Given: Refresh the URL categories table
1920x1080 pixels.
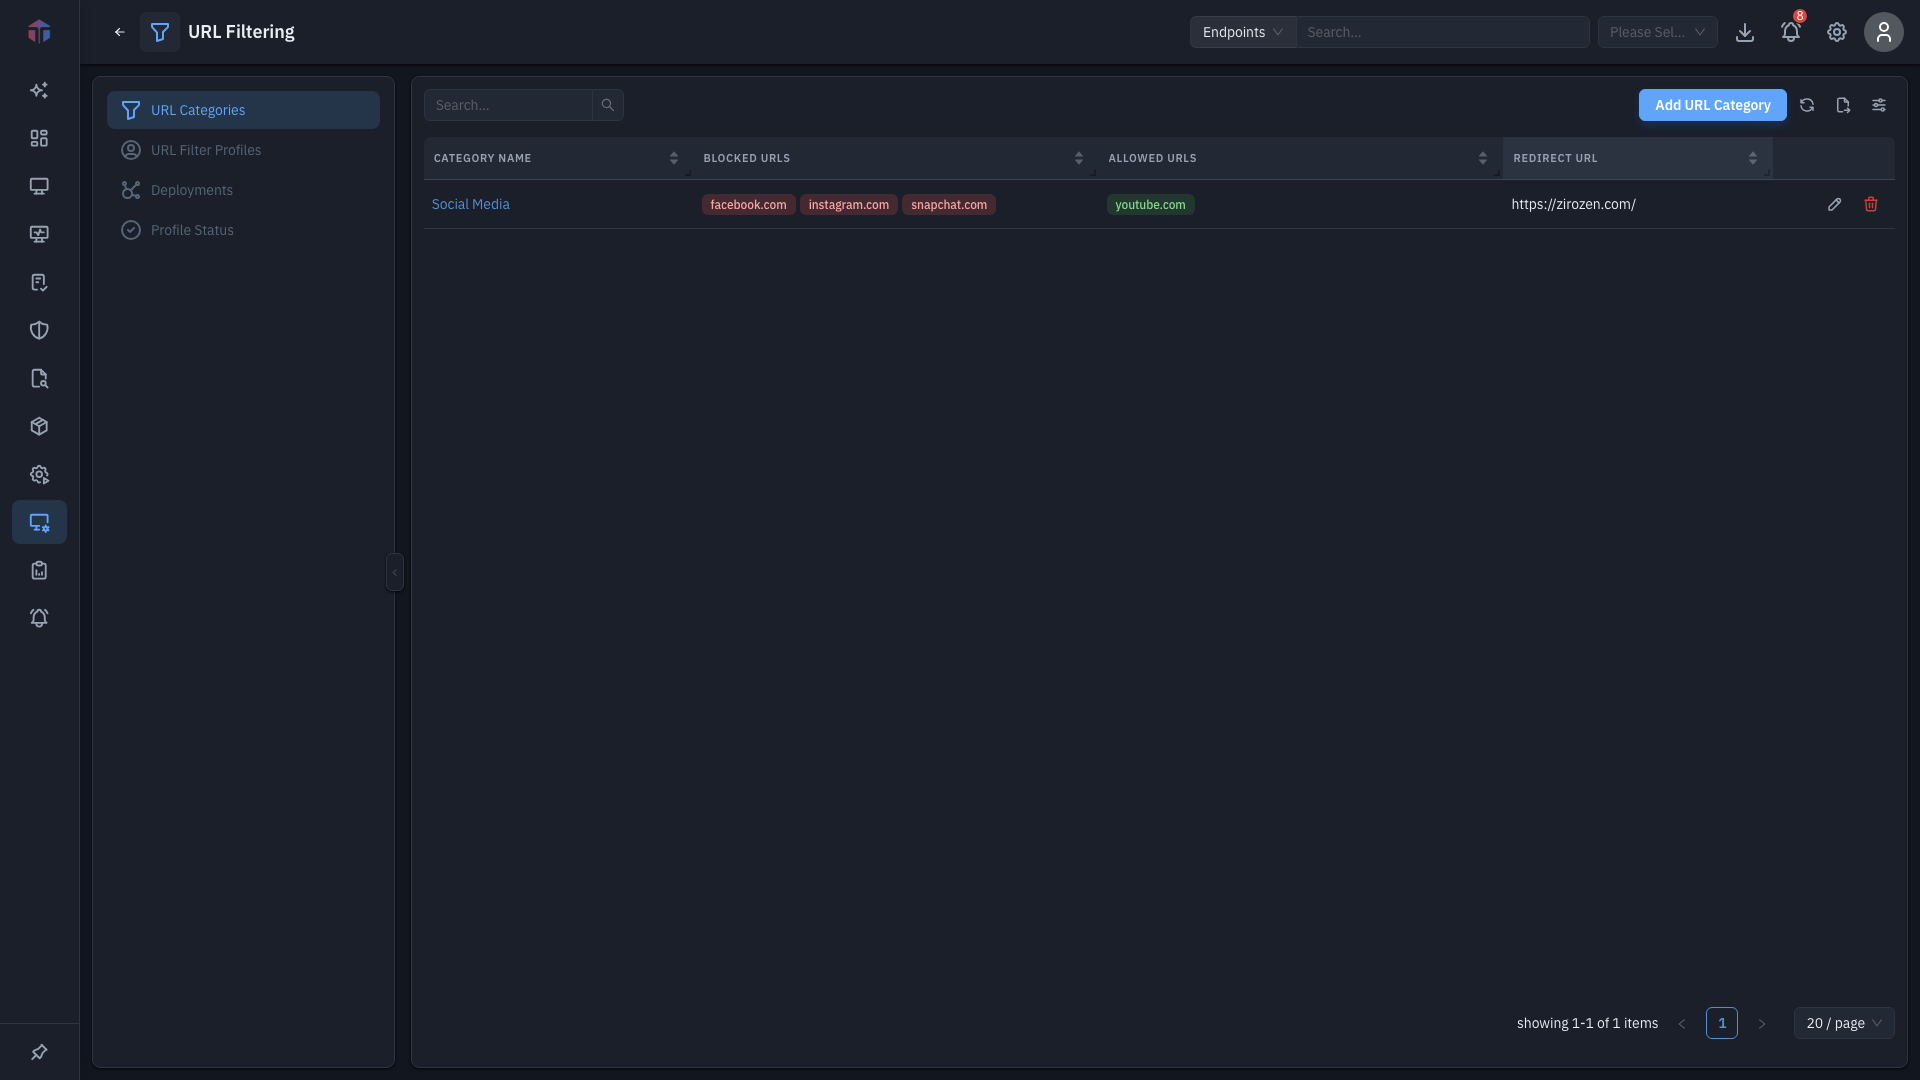Looking at the screenshot, I should pyautogui.click(x=1807, y=105).
